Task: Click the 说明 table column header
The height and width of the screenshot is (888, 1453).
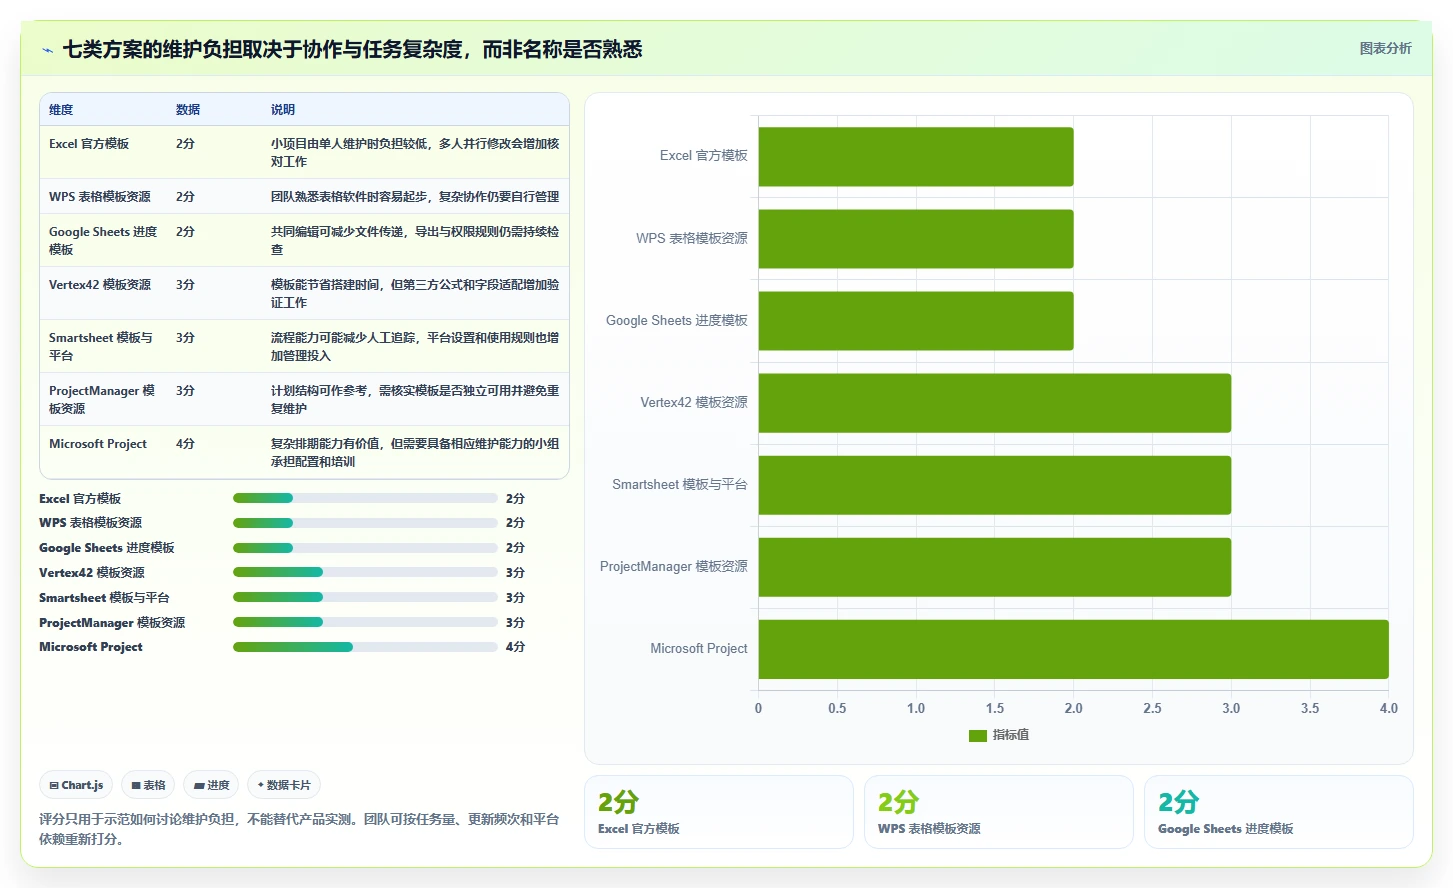Action: (283, 110)
